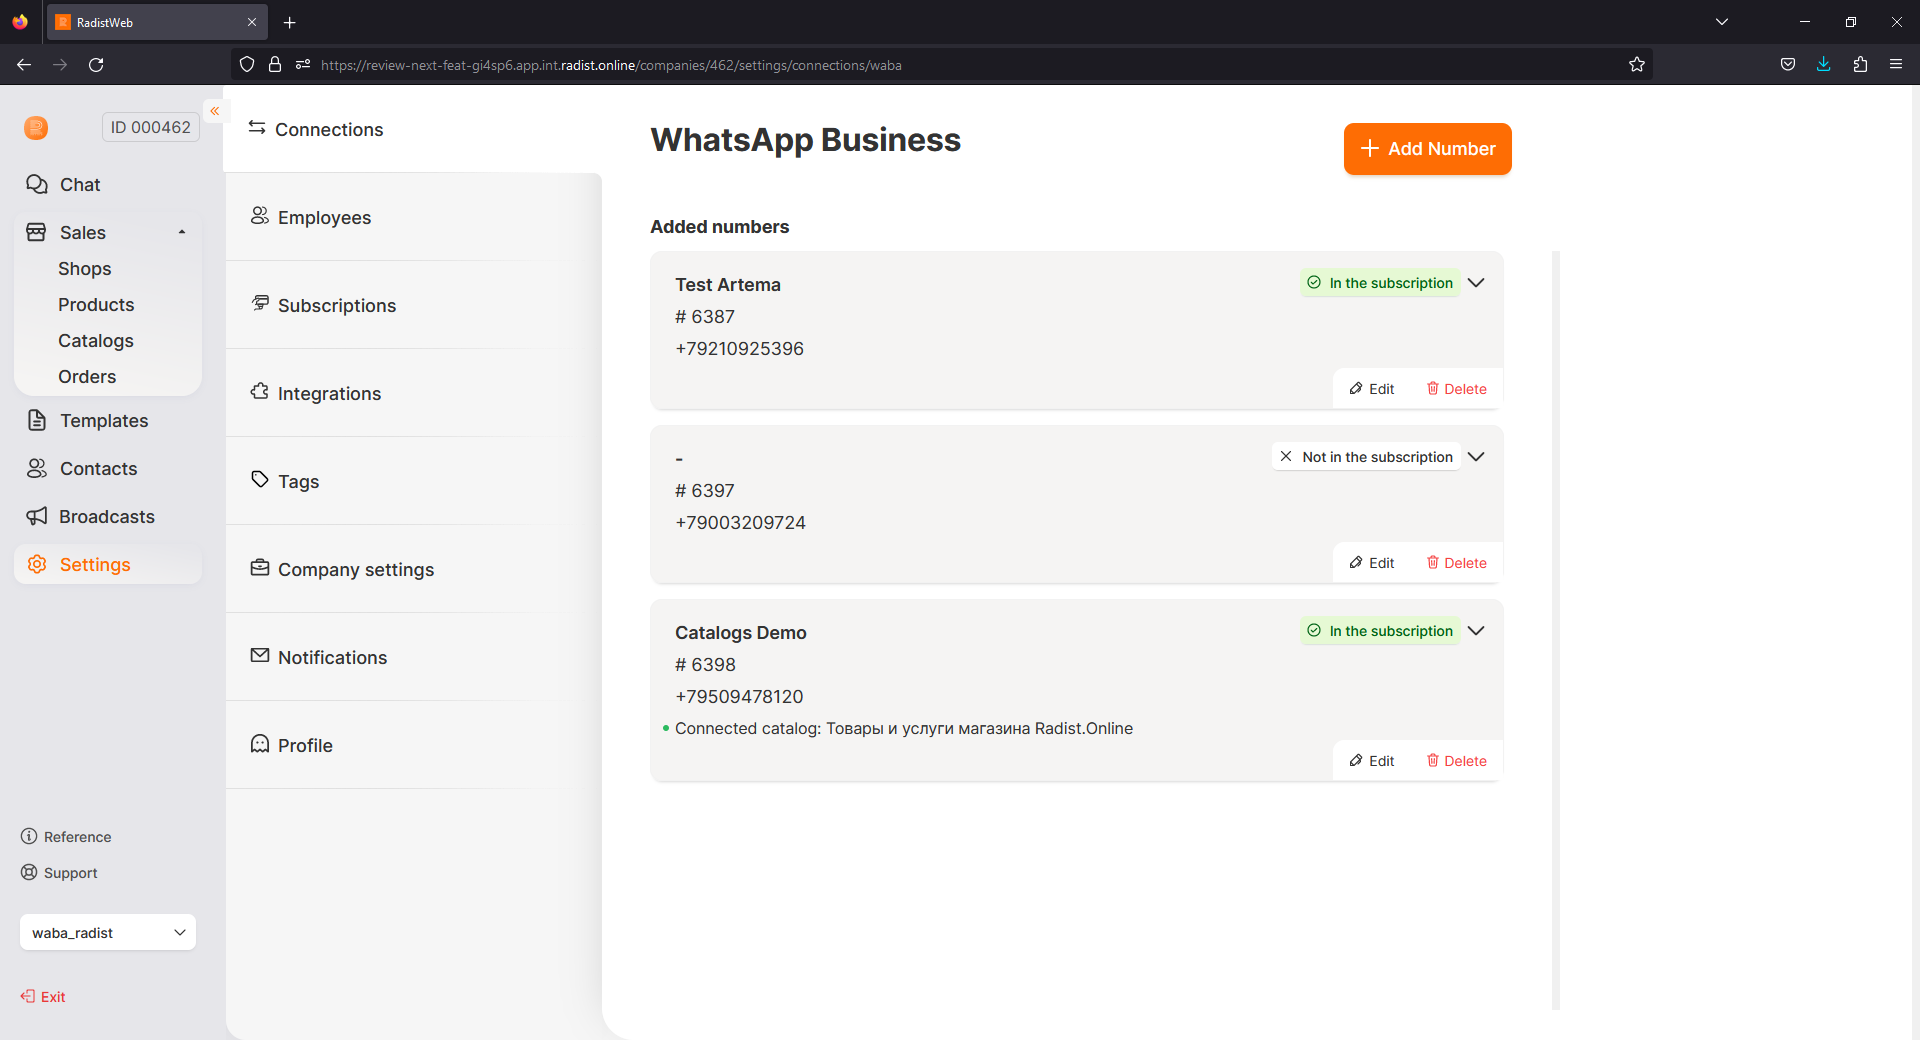This screenshot has height=1040, width=1920.
Task: Expand the Catalogs Demo number card
Action: (1476, 631)
